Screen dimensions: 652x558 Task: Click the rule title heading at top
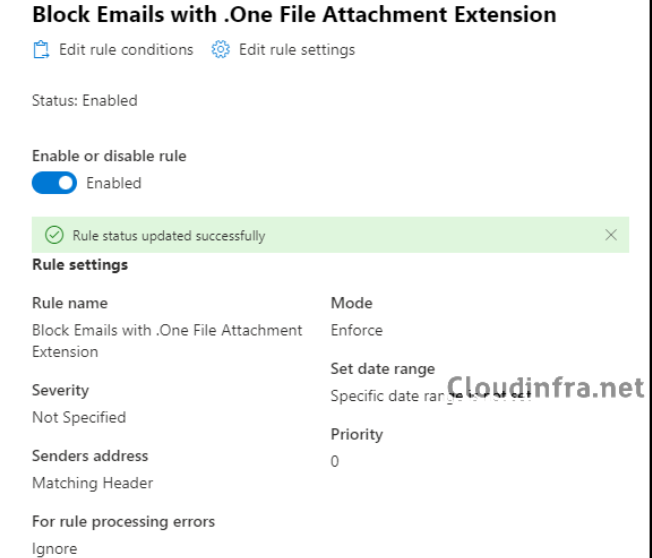point(294,14)
